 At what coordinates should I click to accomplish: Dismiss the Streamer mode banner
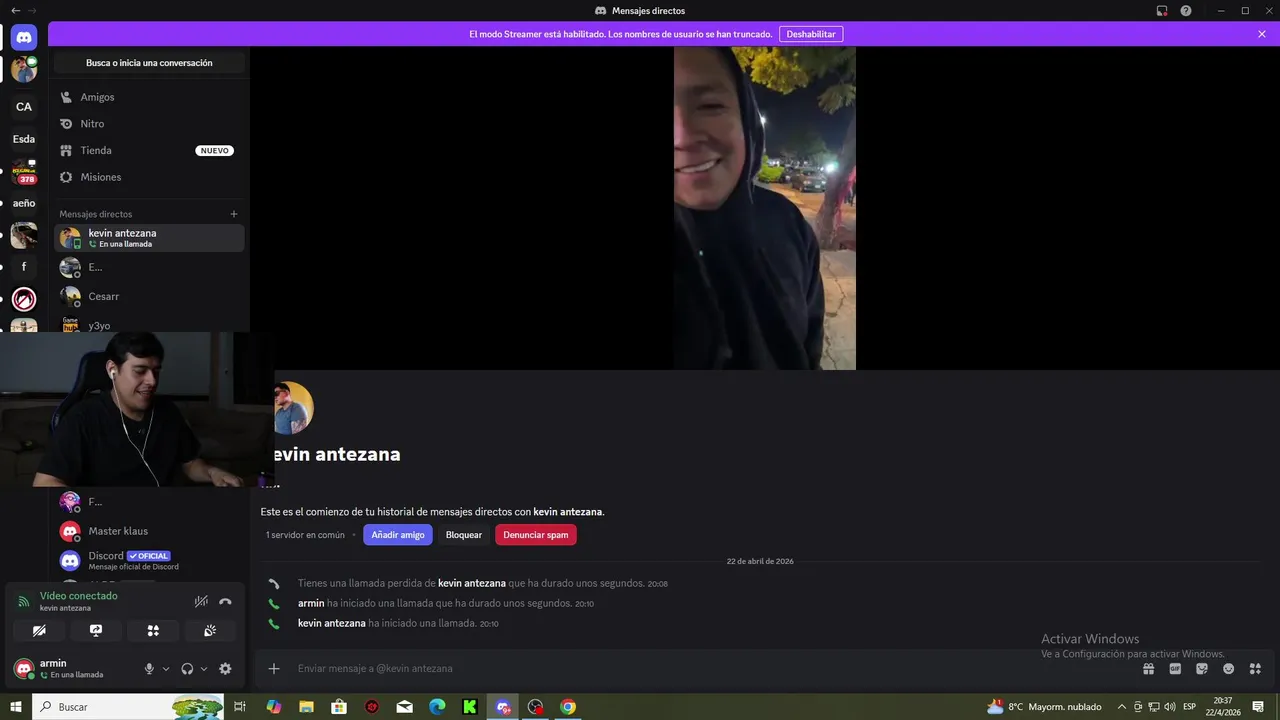click(1262, 34)
